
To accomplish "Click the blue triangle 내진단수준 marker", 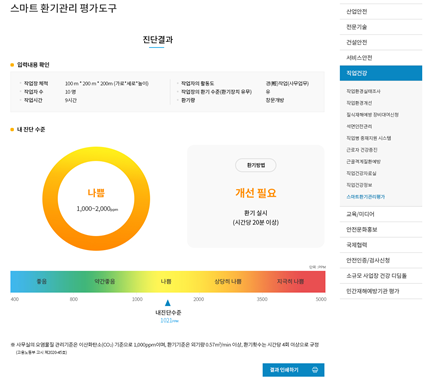I will pos(168,303).
